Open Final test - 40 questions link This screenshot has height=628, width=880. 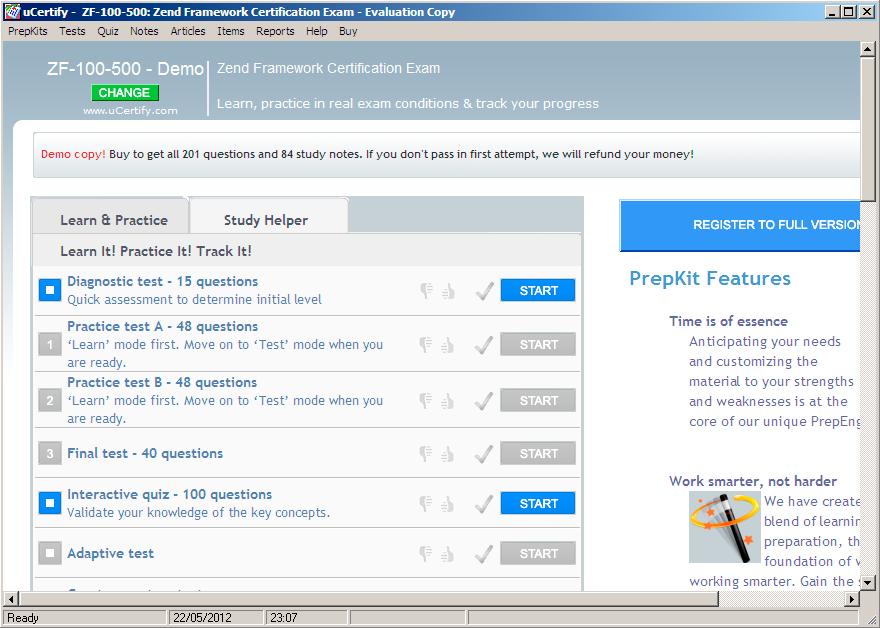145,453
